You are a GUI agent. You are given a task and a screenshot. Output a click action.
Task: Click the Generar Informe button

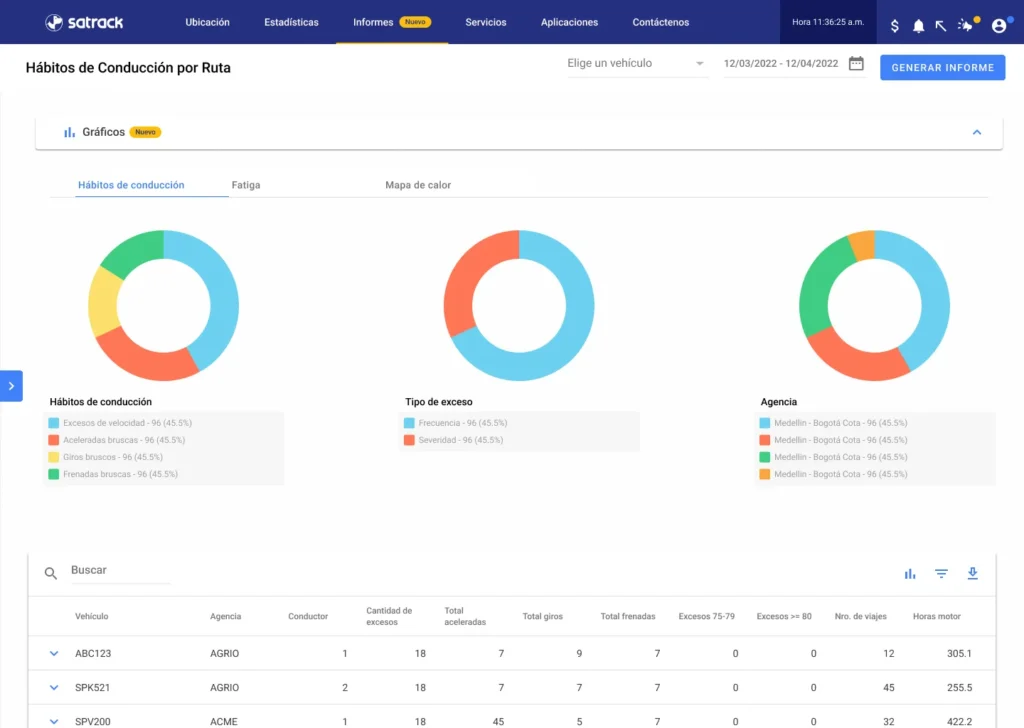point(942,67)
